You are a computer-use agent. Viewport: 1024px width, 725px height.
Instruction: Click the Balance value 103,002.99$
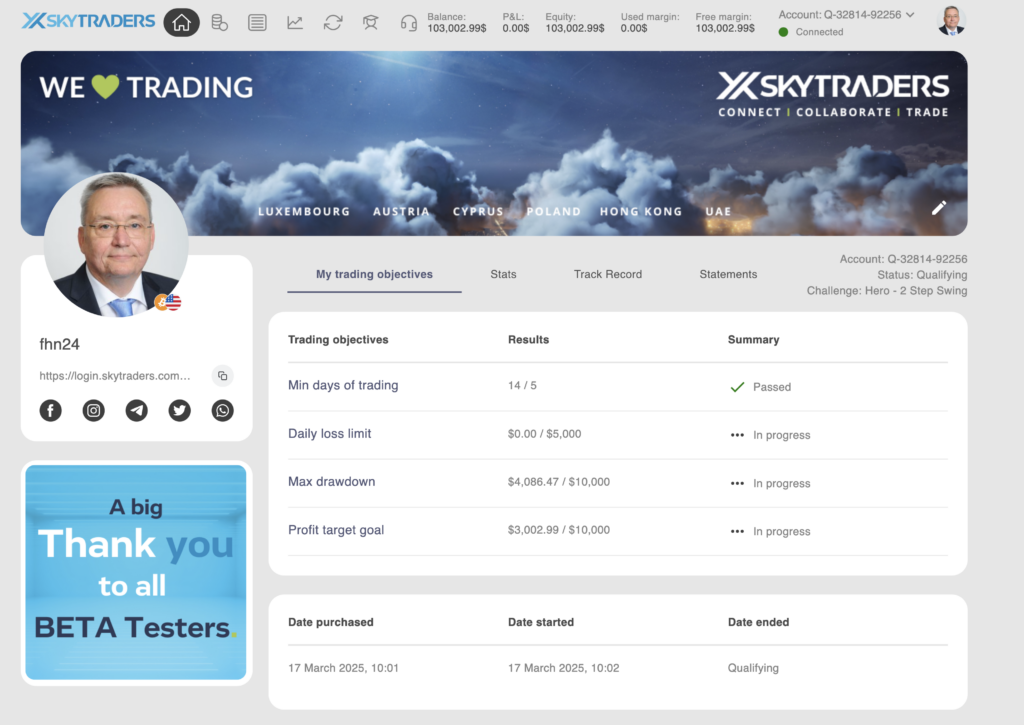[456, 28]
